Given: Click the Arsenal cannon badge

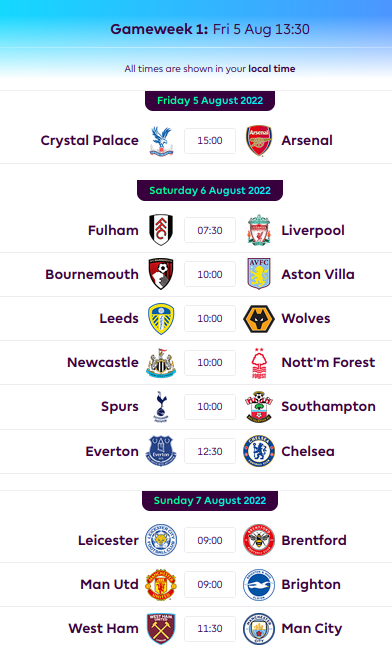Looking at the screenshot, I should (x=259, y=141).
